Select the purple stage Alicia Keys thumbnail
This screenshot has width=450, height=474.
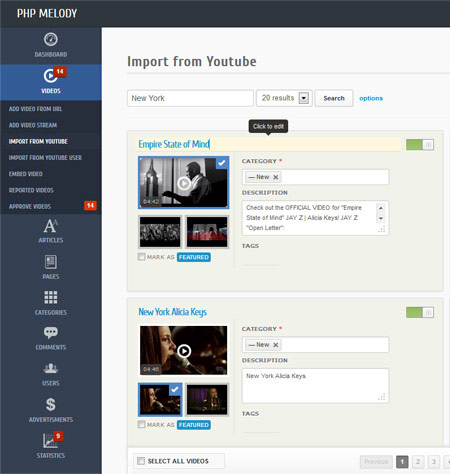click(207, 400)
